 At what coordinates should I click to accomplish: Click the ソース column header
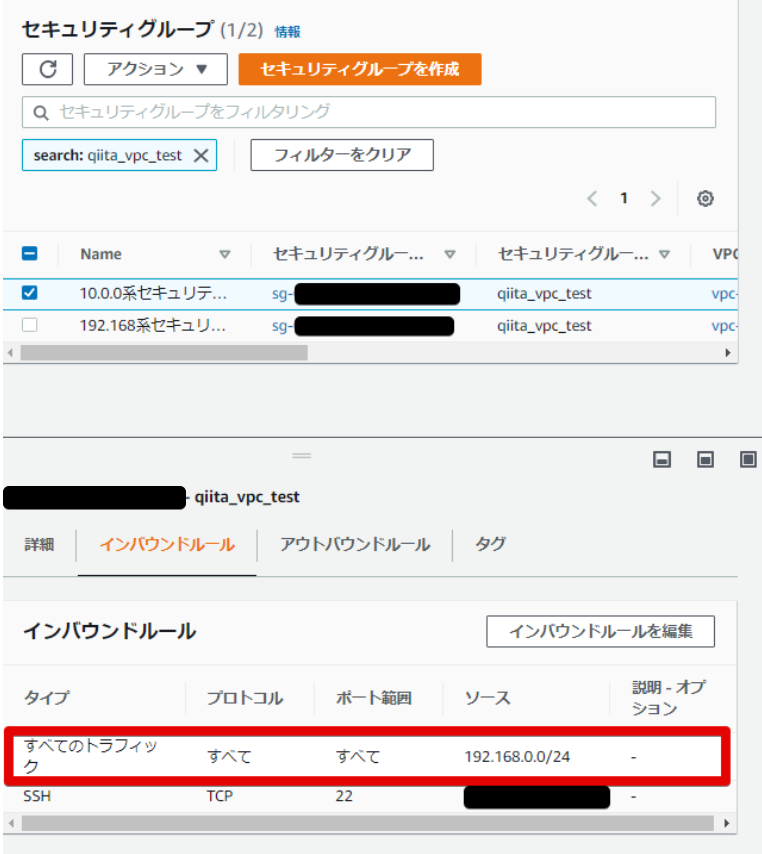coord(487,698)
